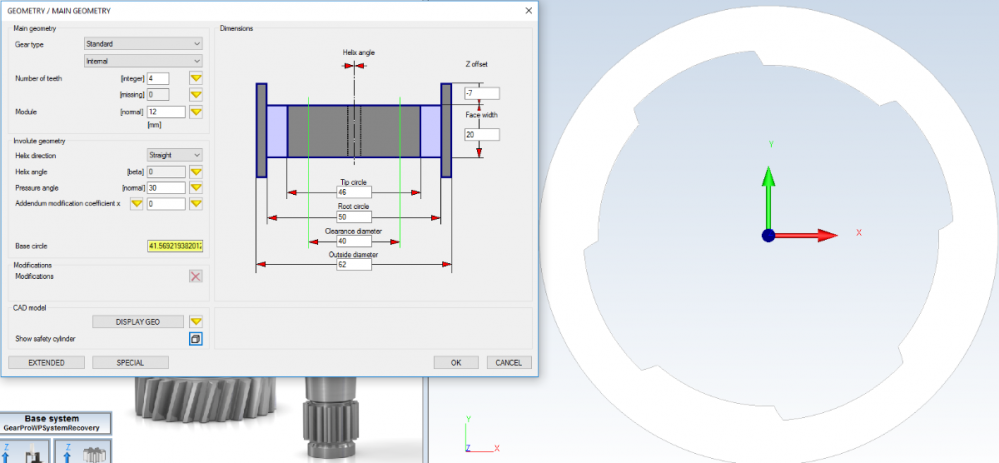
Task: Open yellow arrow menu next to DISPLAY GEO
Action: pyautogui.click(x=196, y=322)
